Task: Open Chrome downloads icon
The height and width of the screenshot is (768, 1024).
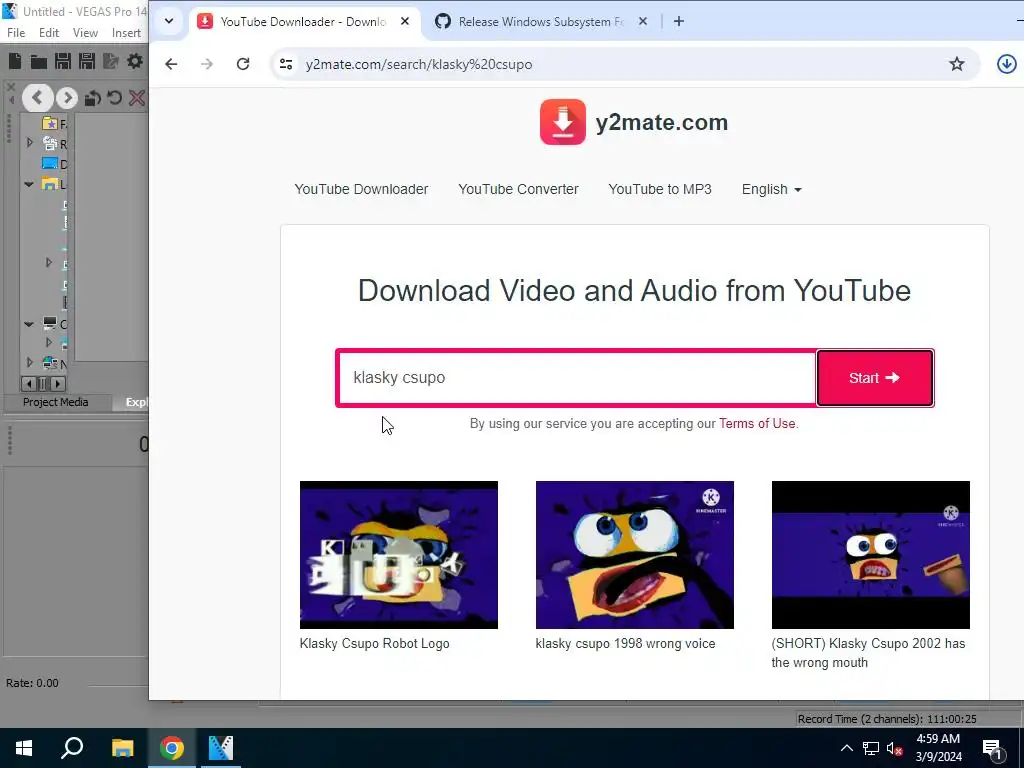Action: [x=1006, y=64]
